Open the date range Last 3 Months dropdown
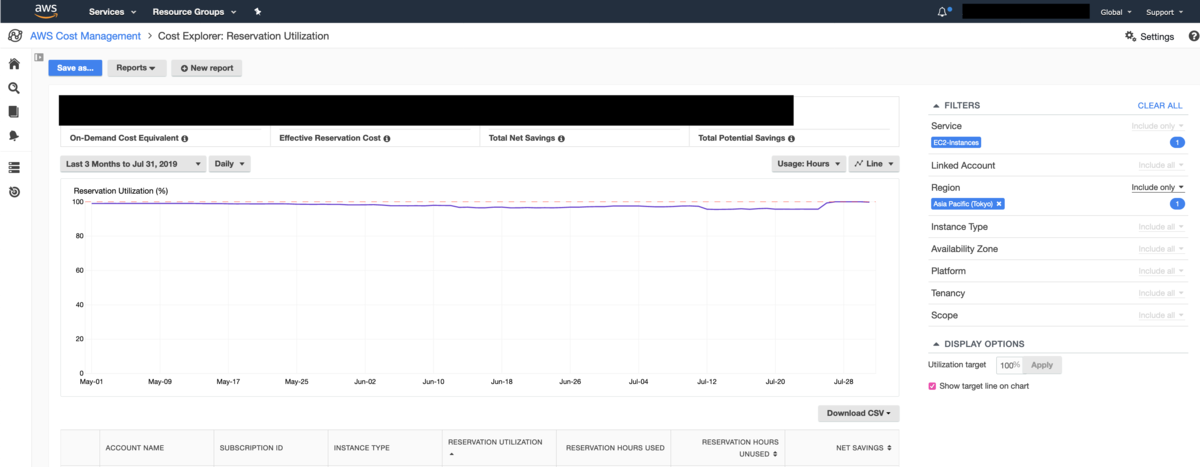 [134, 163]
